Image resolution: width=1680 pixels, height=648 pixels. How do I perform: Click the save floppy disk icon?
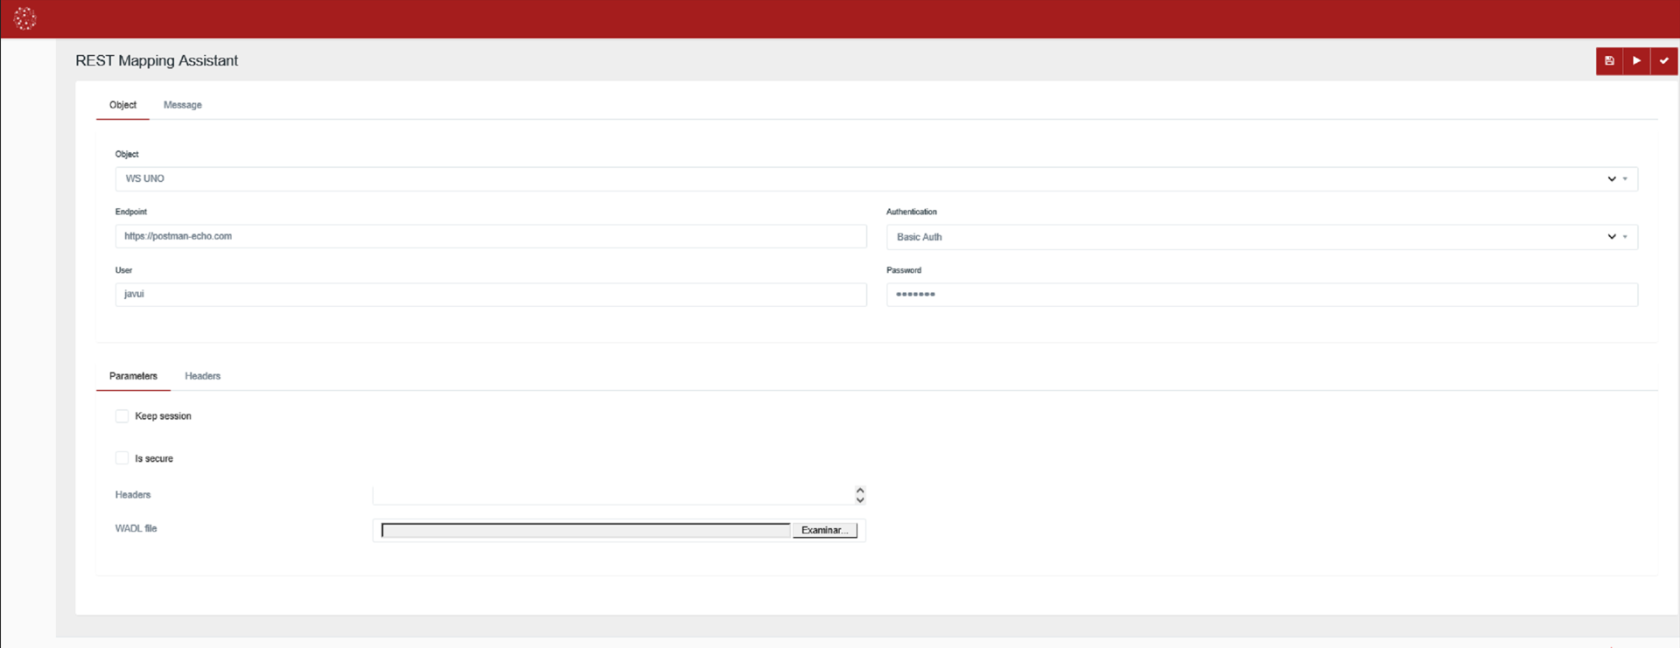1609,61
